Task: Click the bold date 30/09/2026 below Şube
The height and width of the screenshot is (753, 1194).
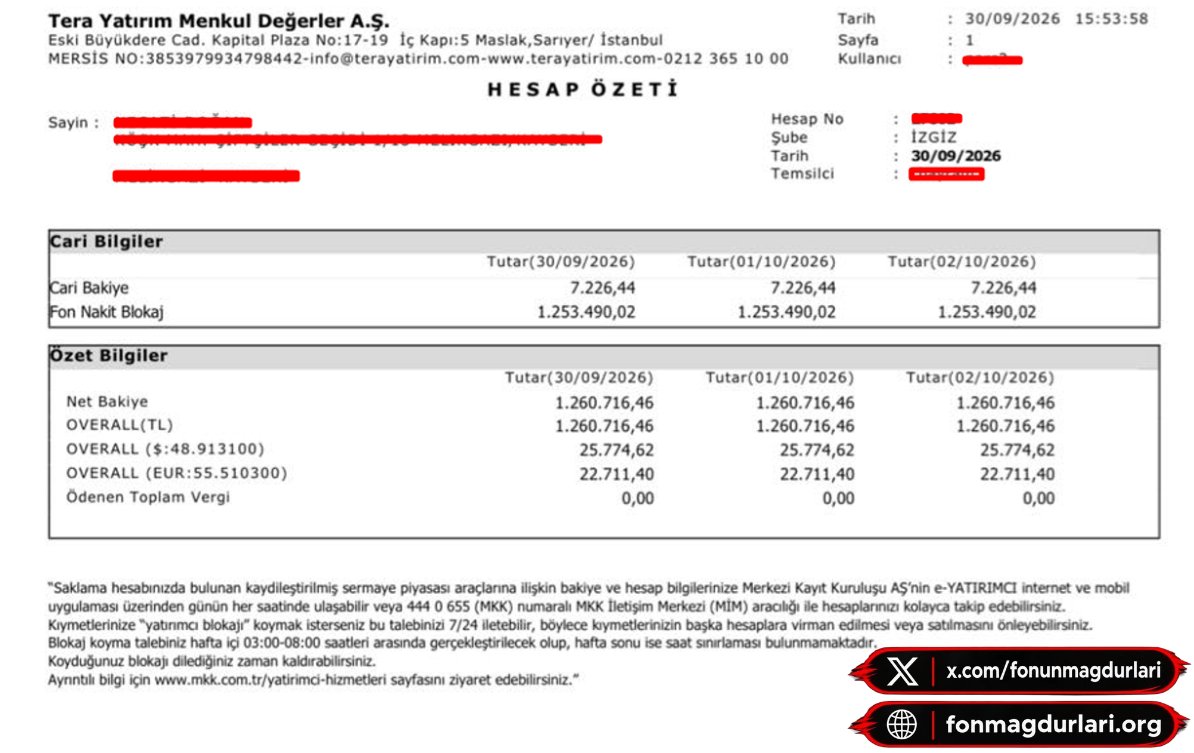Action: coord(956,155)
